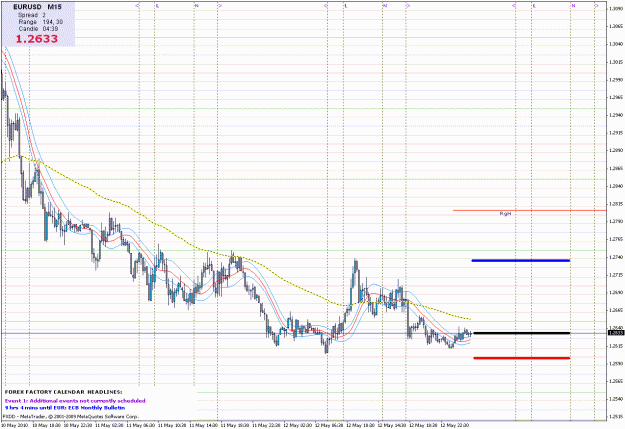Click the 1.2790 price scale label
The image size is (625, 429).
(616, 221)
